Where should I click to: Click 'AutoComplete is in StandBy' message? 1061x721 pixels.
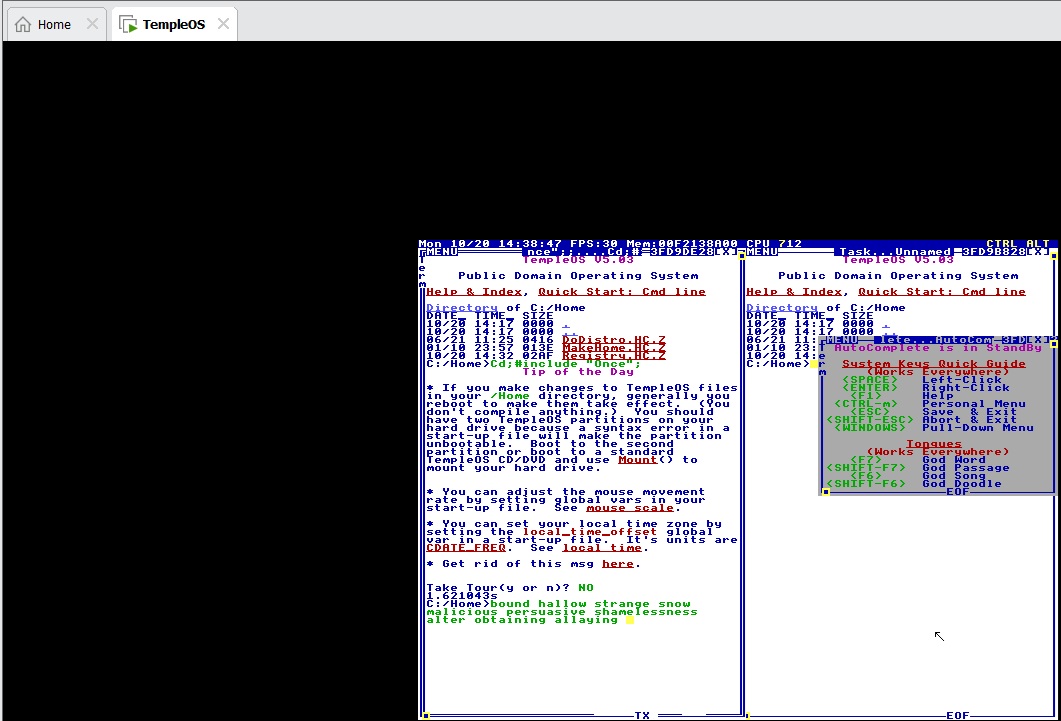[x=938, y=348]
